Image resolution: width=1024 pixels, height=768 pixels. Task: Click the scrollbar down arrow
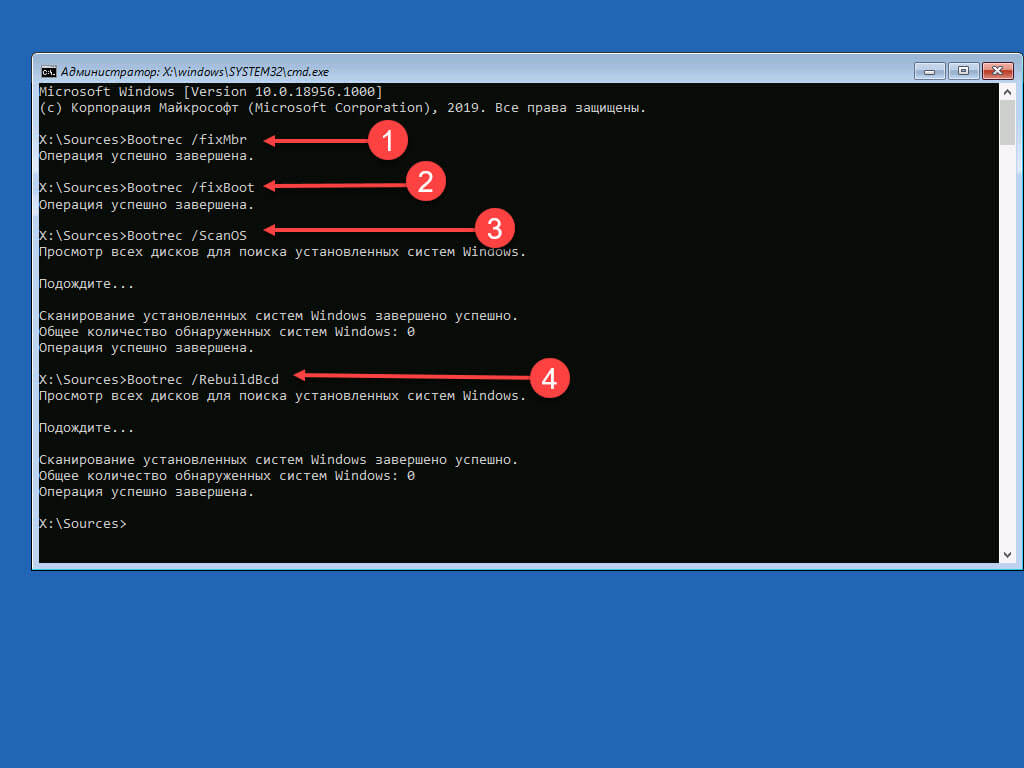point(1007,554)
